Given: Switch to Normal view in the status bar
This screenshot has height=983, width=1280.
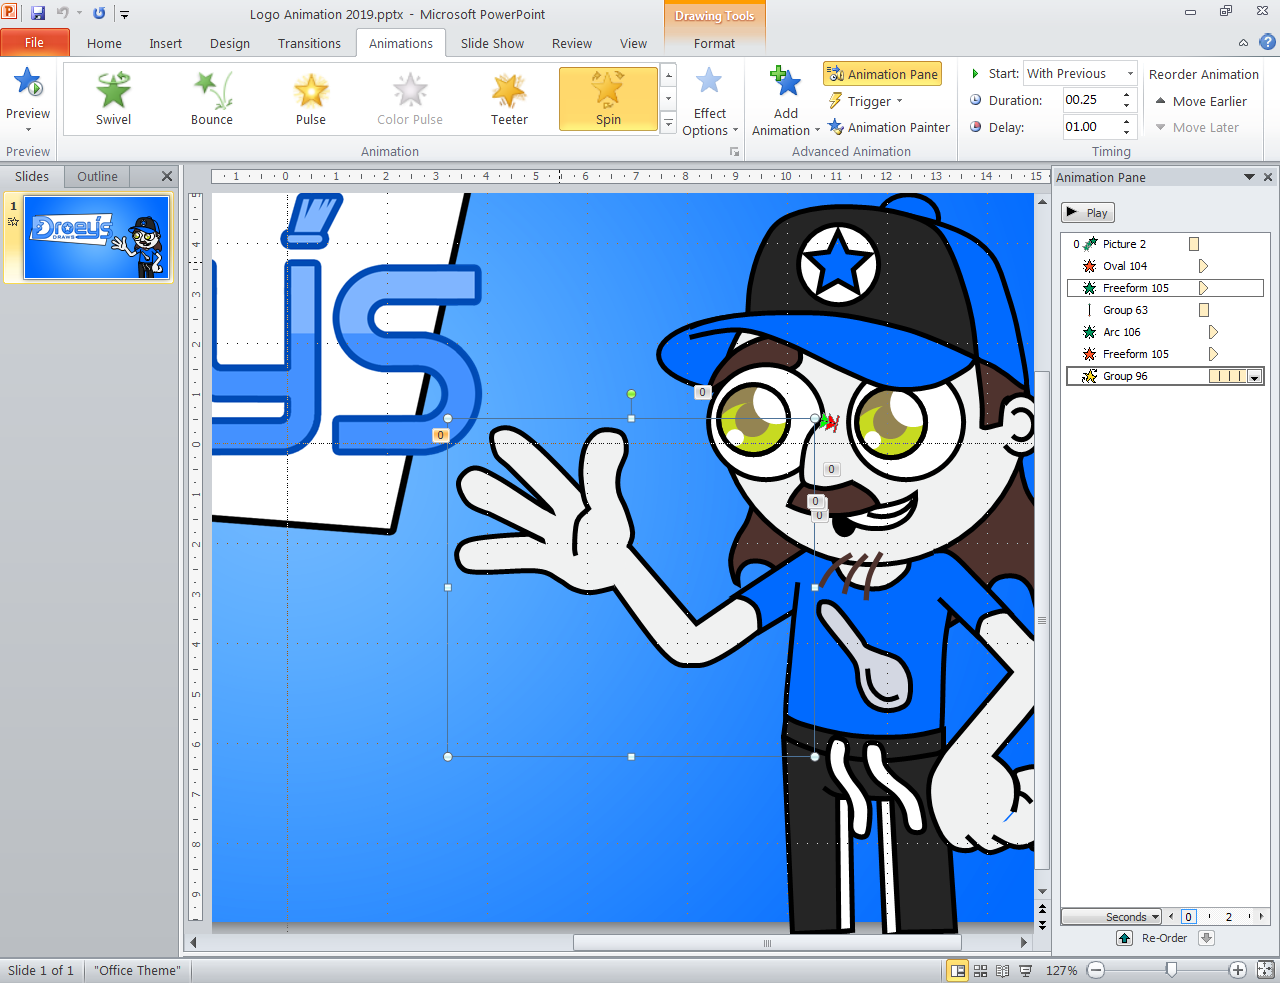Looking at the screenshot, I should click(x=958, y=970).
